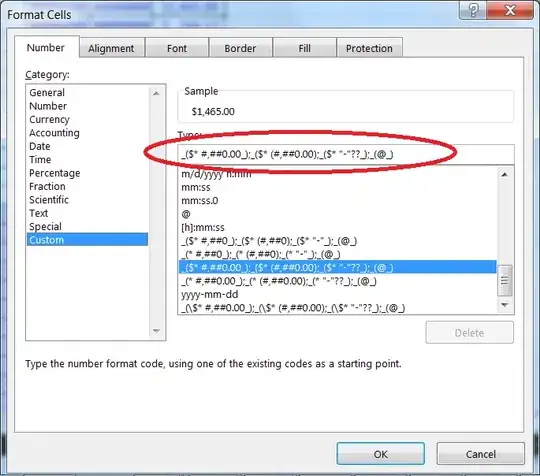Click the category list scroll-up arrow
This screenshot has height=476, width=540.
[x=156, y=93]
